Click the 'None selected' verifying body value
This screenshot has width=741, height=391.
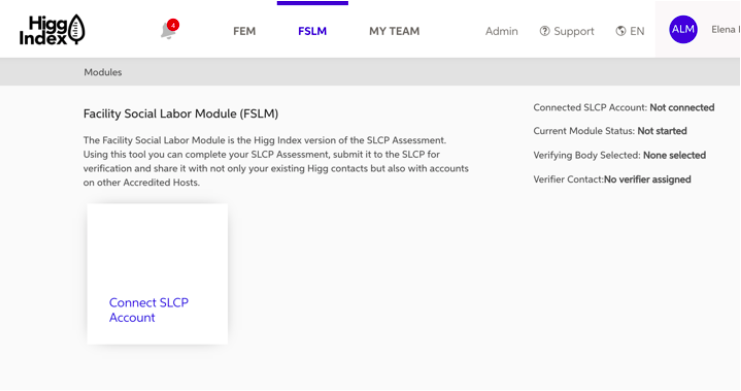click(674, 155)
